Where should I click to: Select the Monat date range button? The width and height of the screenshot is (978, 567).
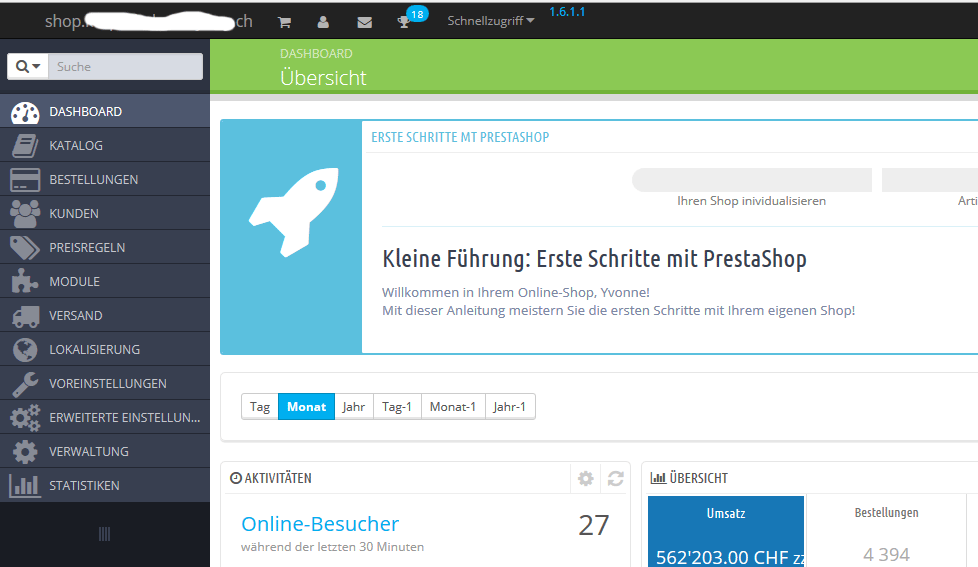[x=306, y=407]
